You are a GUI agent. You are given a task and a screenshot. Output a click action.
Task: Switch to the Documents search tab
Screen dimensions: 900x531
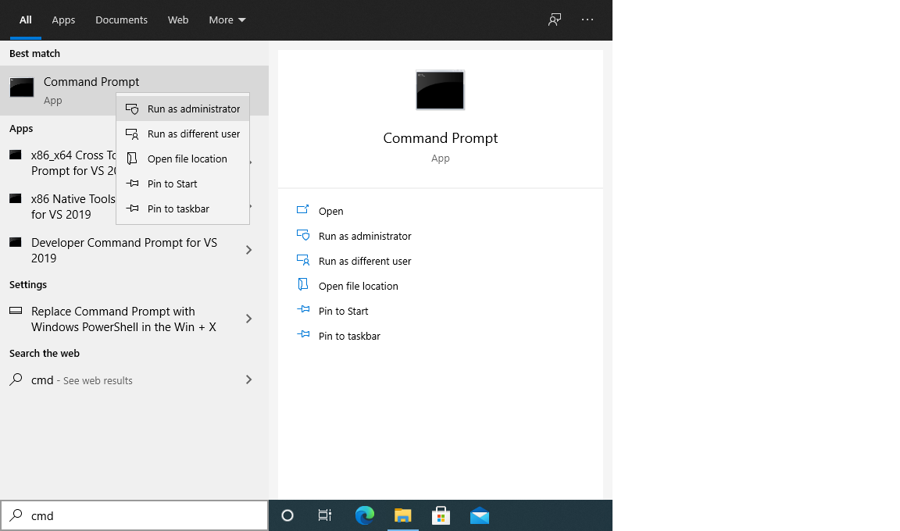(121, 20)
